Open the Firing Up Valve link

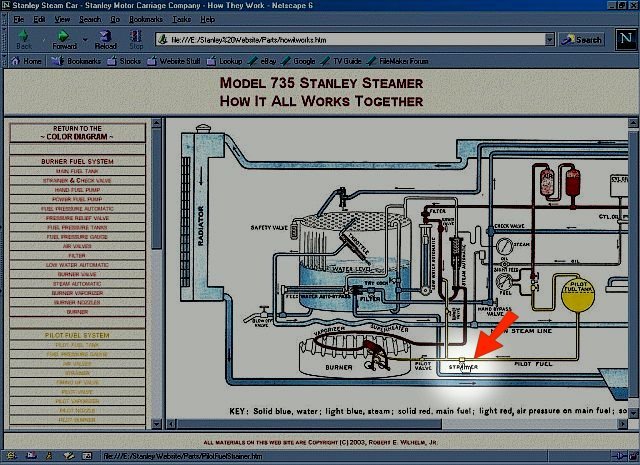click(77, 383)
